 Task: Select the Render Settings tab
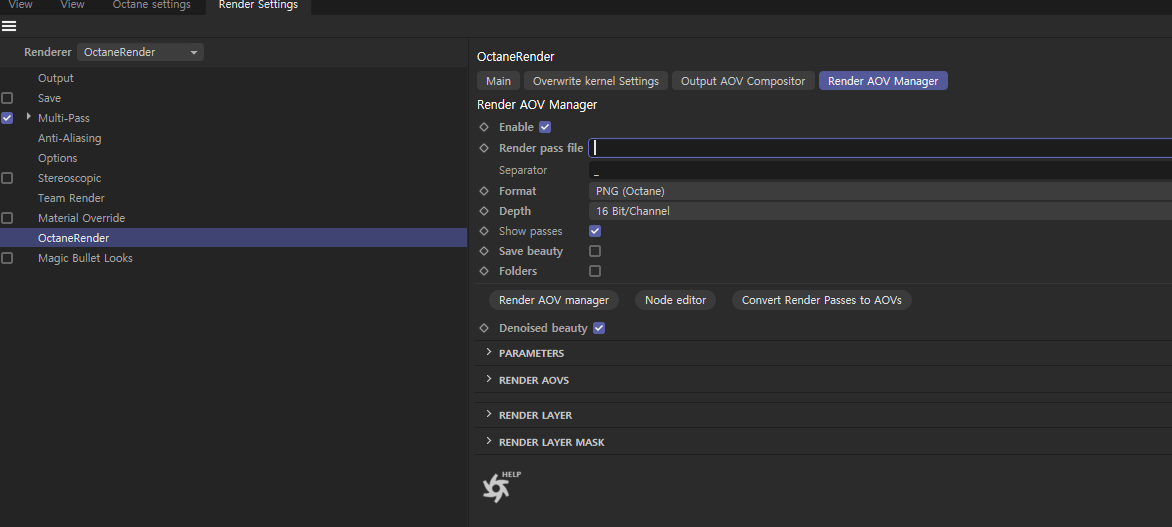coord(258,5)
